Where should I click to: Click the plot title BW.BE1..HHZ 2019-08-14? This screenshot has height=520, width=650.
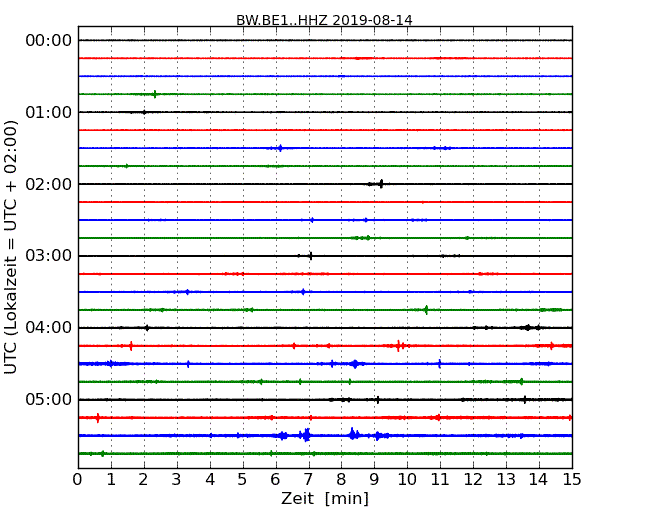[324, 20]
